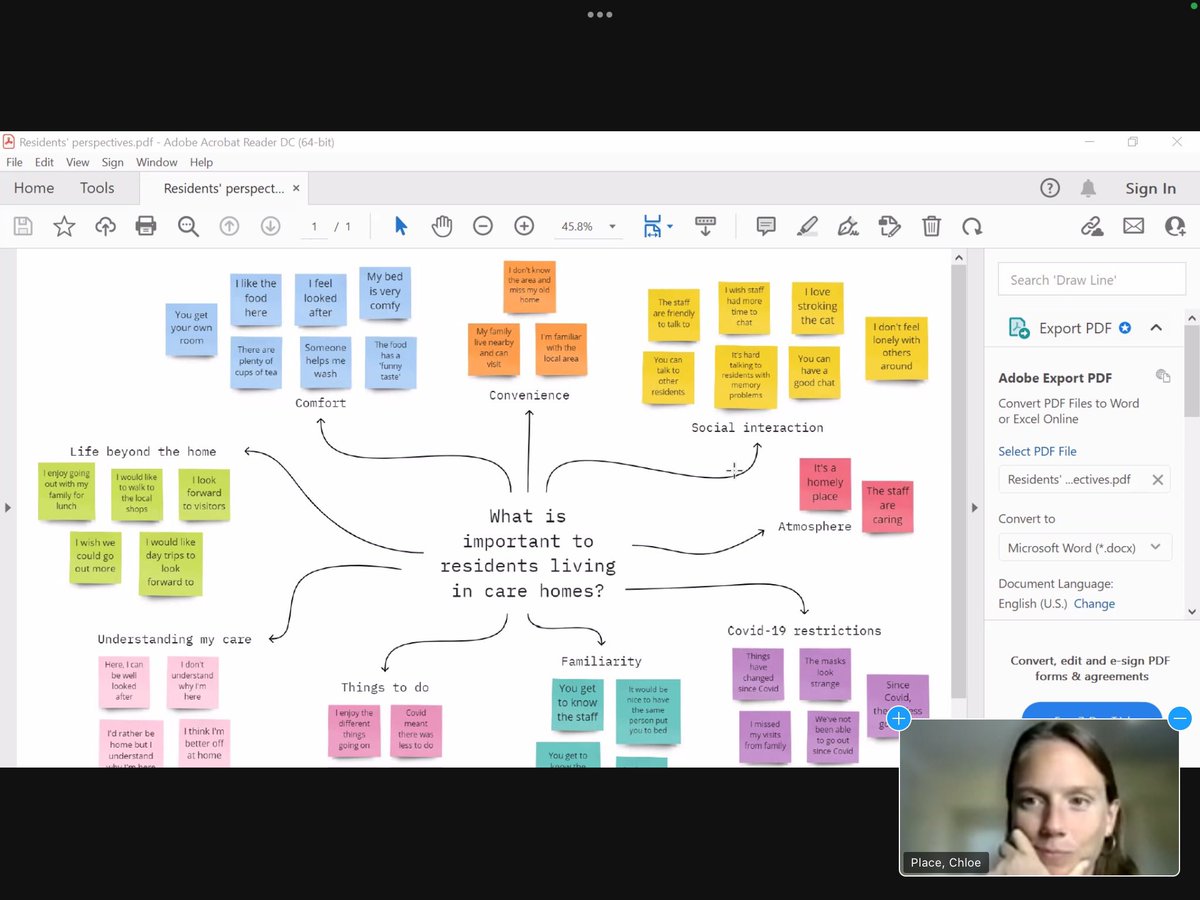Share a link to the file

click(x=1092, y=227)
